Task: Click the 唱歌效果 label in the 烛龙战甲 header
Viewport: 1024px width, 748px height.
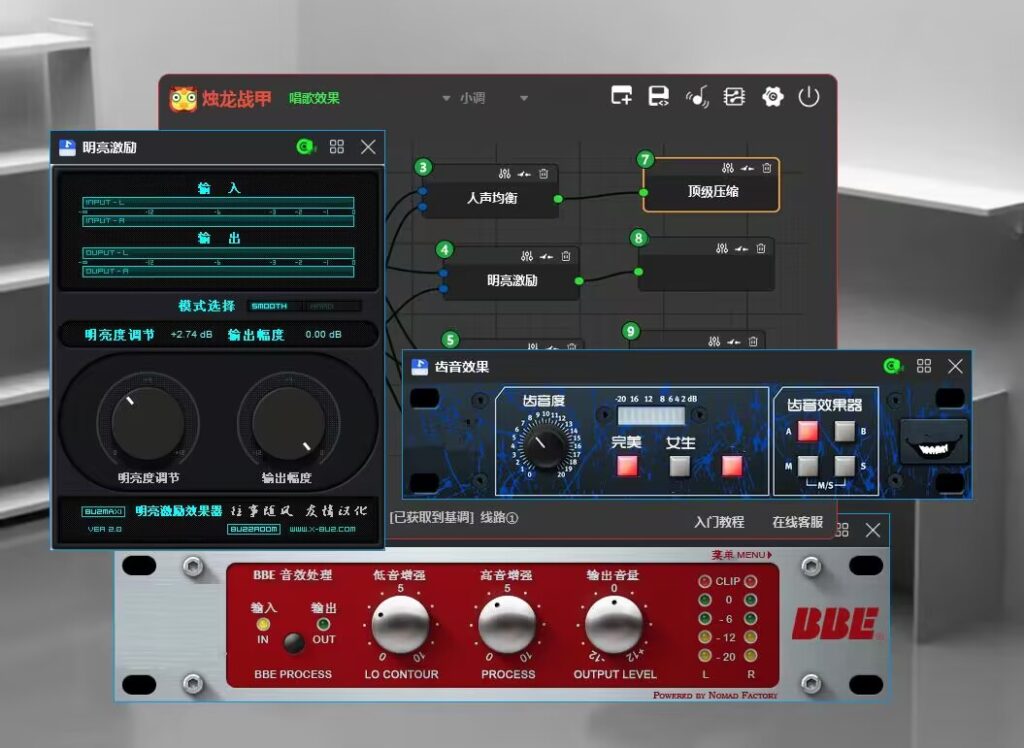Action: click(314, 98)
